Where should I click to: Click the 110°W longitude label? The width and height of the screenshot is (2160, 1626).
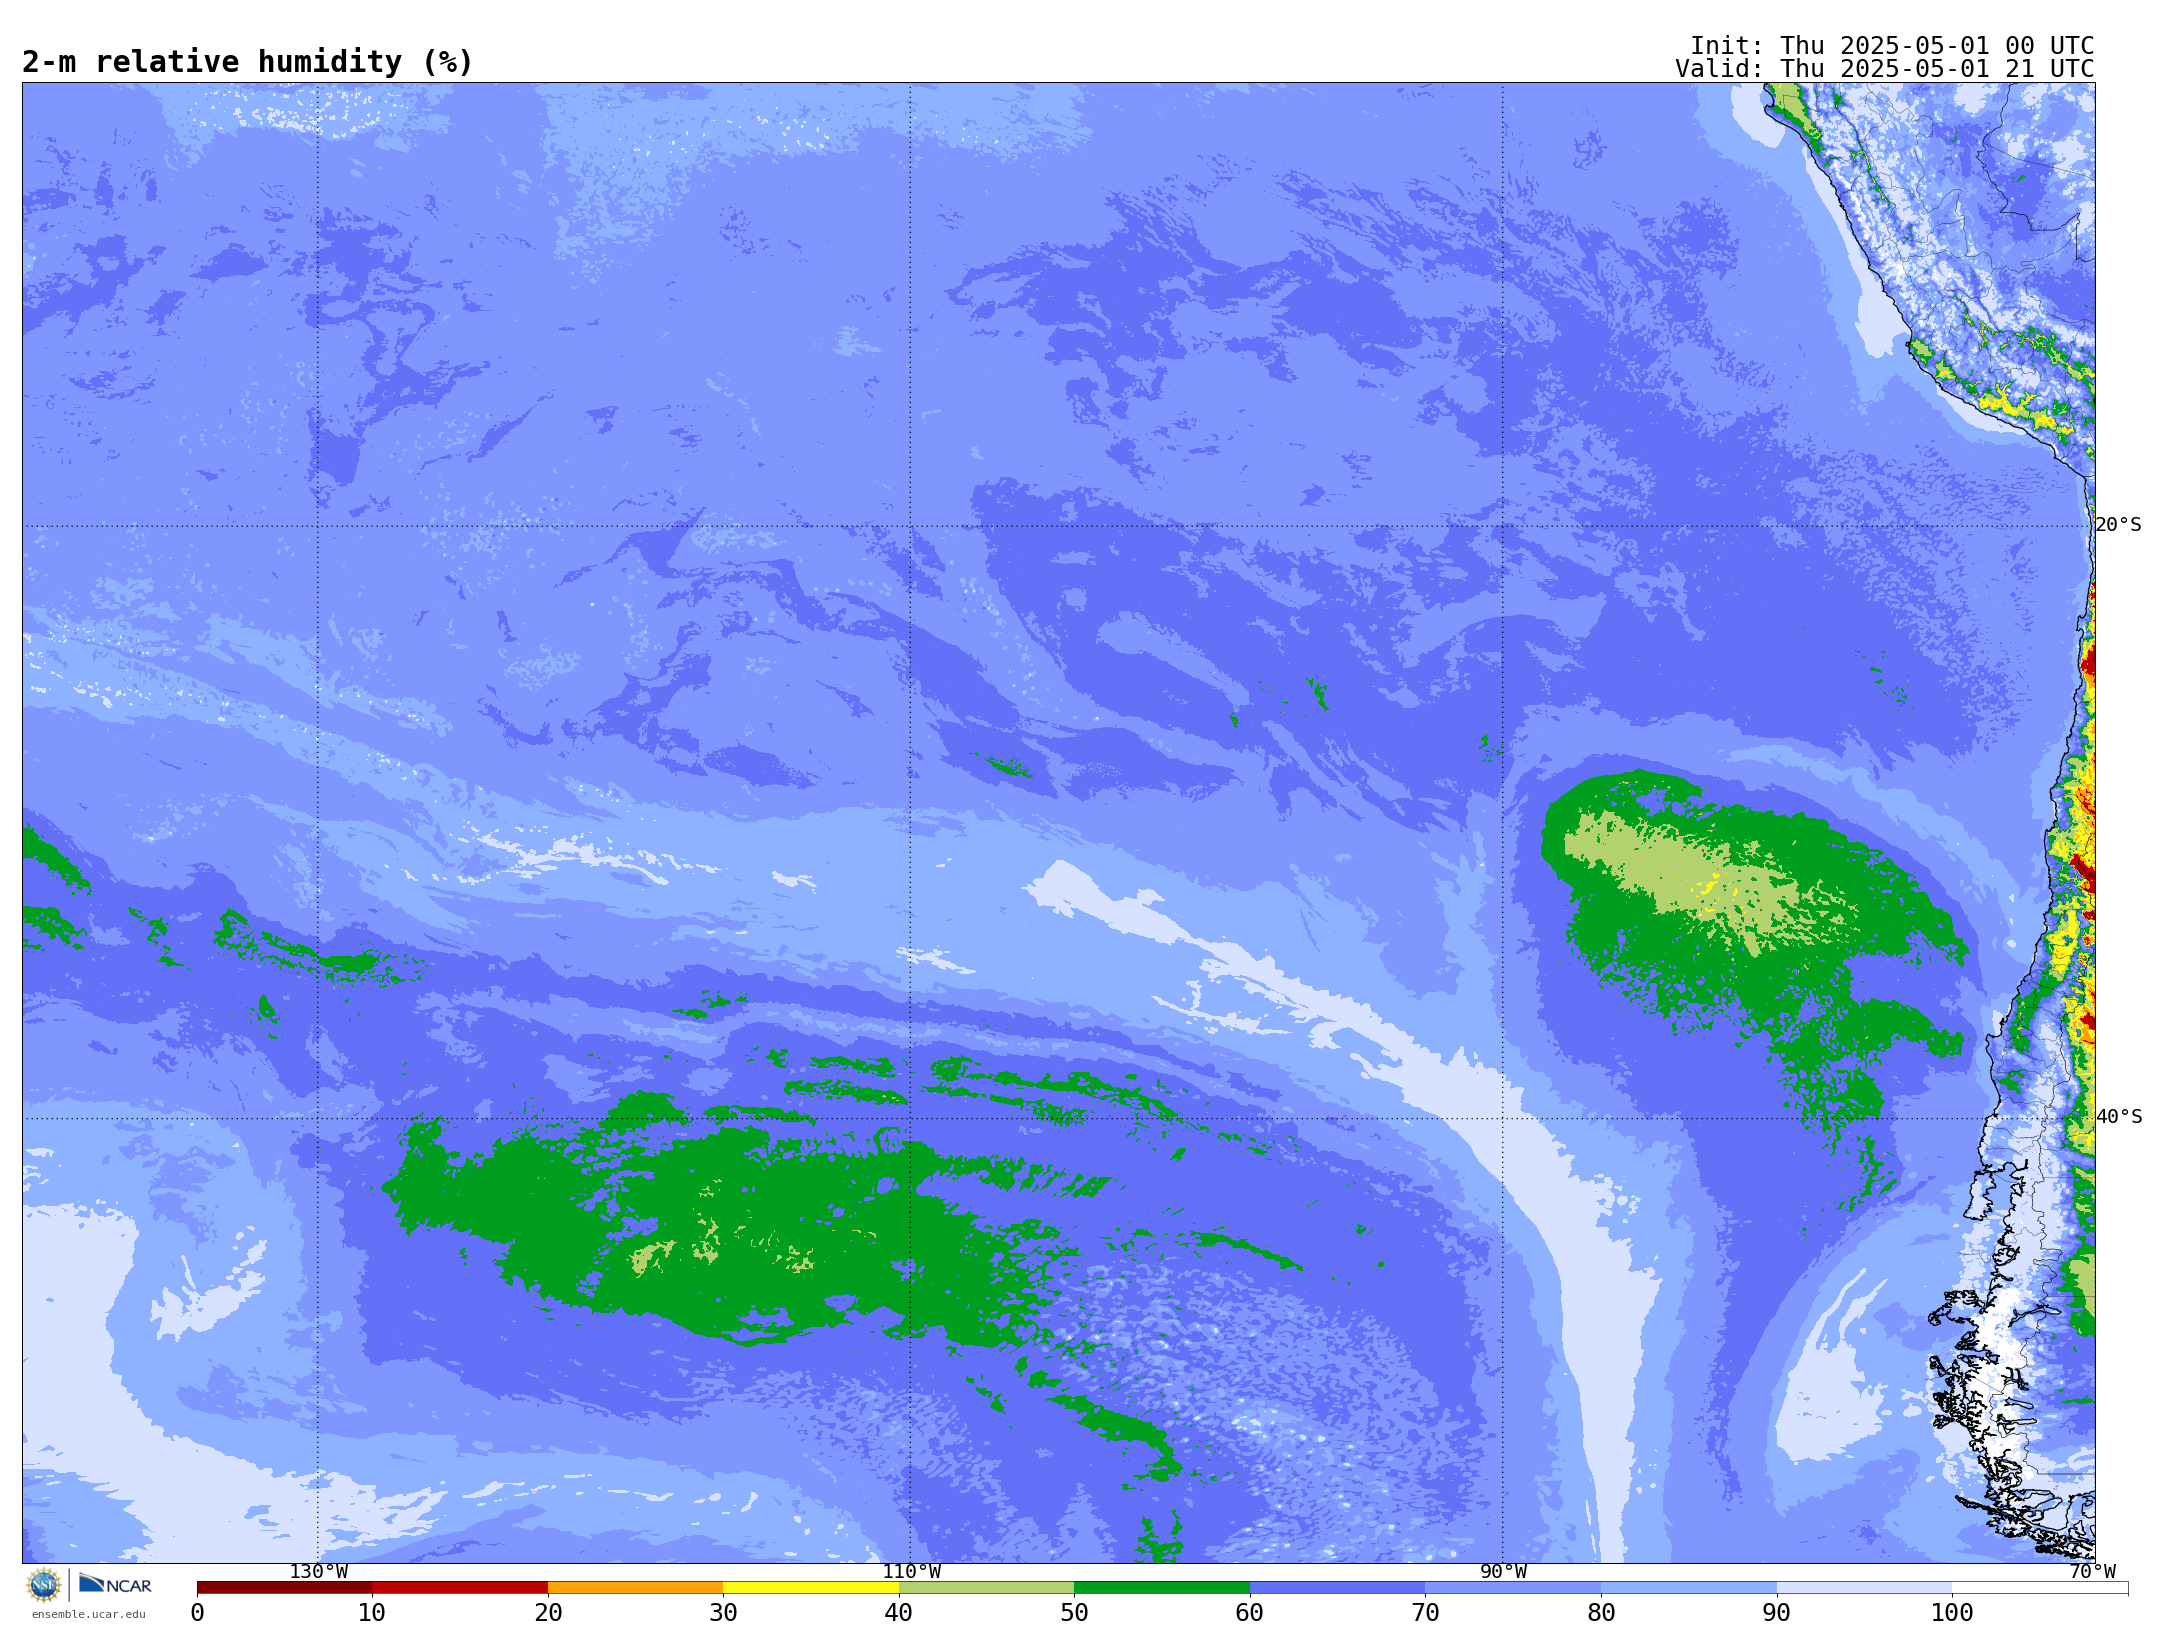pyautogui.click(x=911, y=1572)
